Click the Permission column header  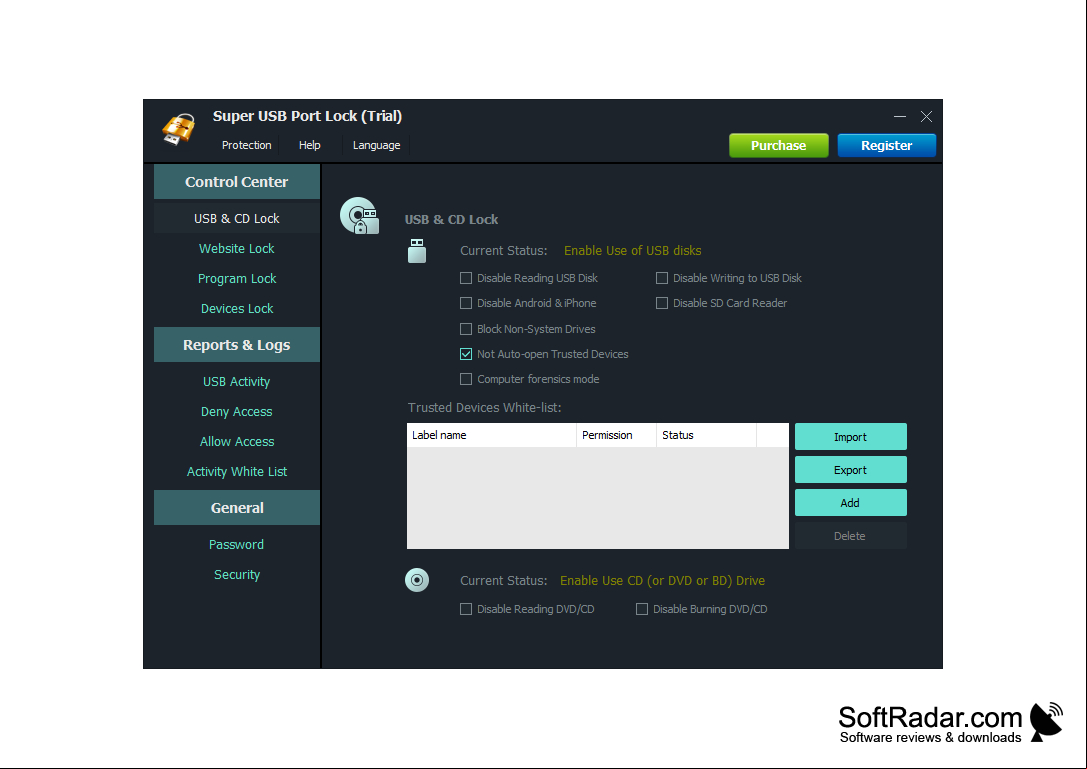coord(616,435)
